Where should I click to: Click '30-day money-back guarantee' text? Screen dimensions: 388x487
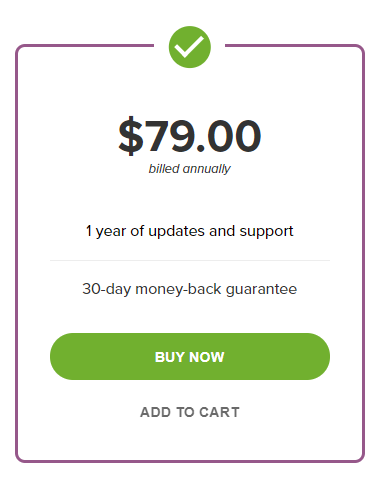[x=190, y=289]
